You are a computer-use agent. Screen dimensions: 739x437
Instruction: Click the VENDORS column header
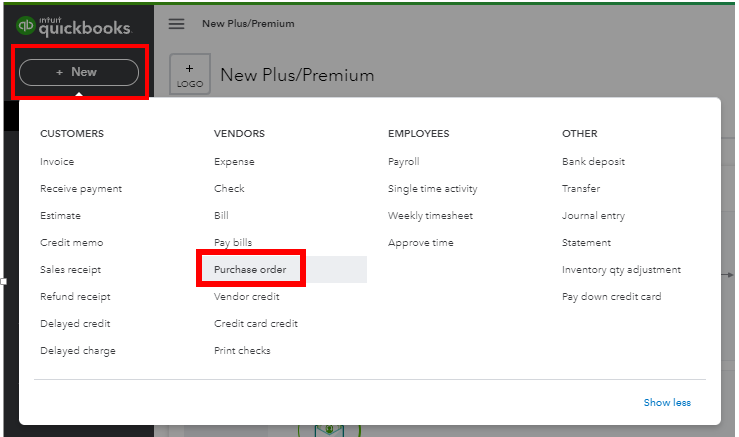click(239, 133)
